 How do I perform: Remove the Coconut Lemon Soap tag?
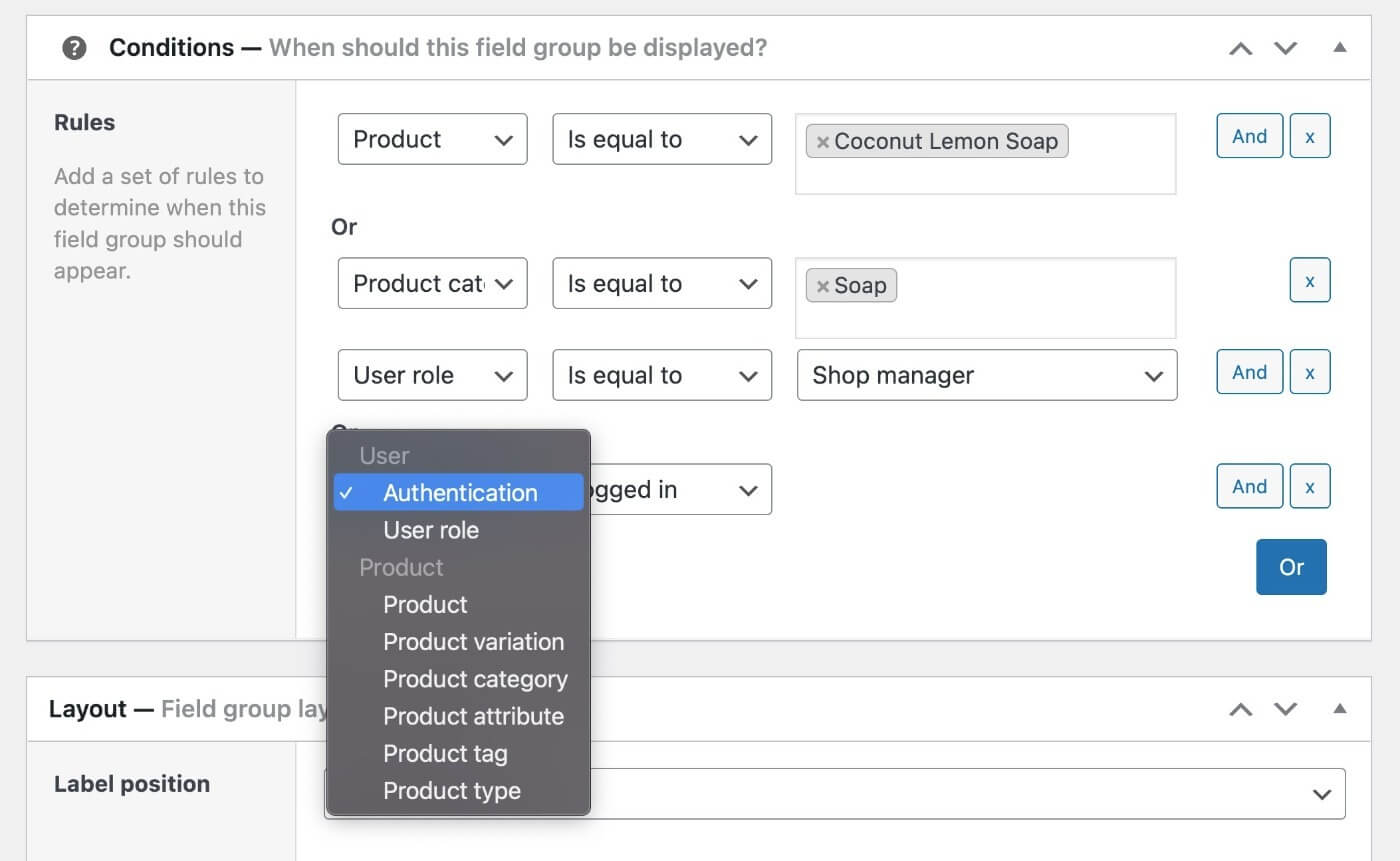tap(823, 142)
